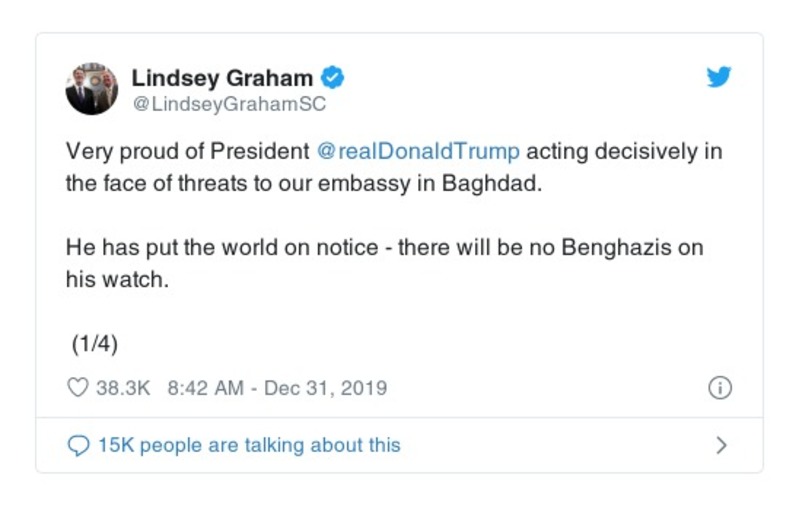Open Lindsey Graham's profile picture
This screenshot has height=513, width=799.
tap(92, 90)
